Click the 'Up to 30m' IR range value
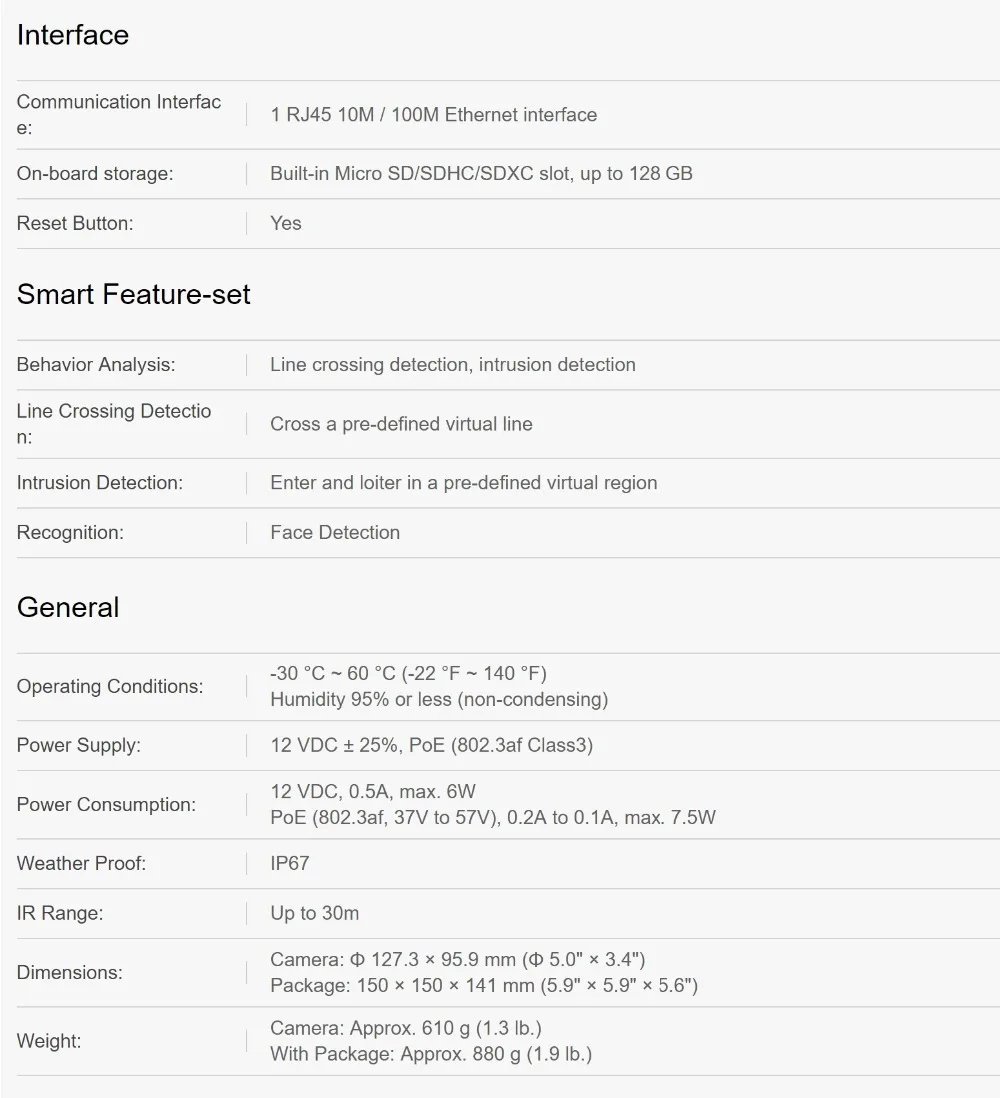Screen dimensions: 1000x1098 [x=314, y=913]
